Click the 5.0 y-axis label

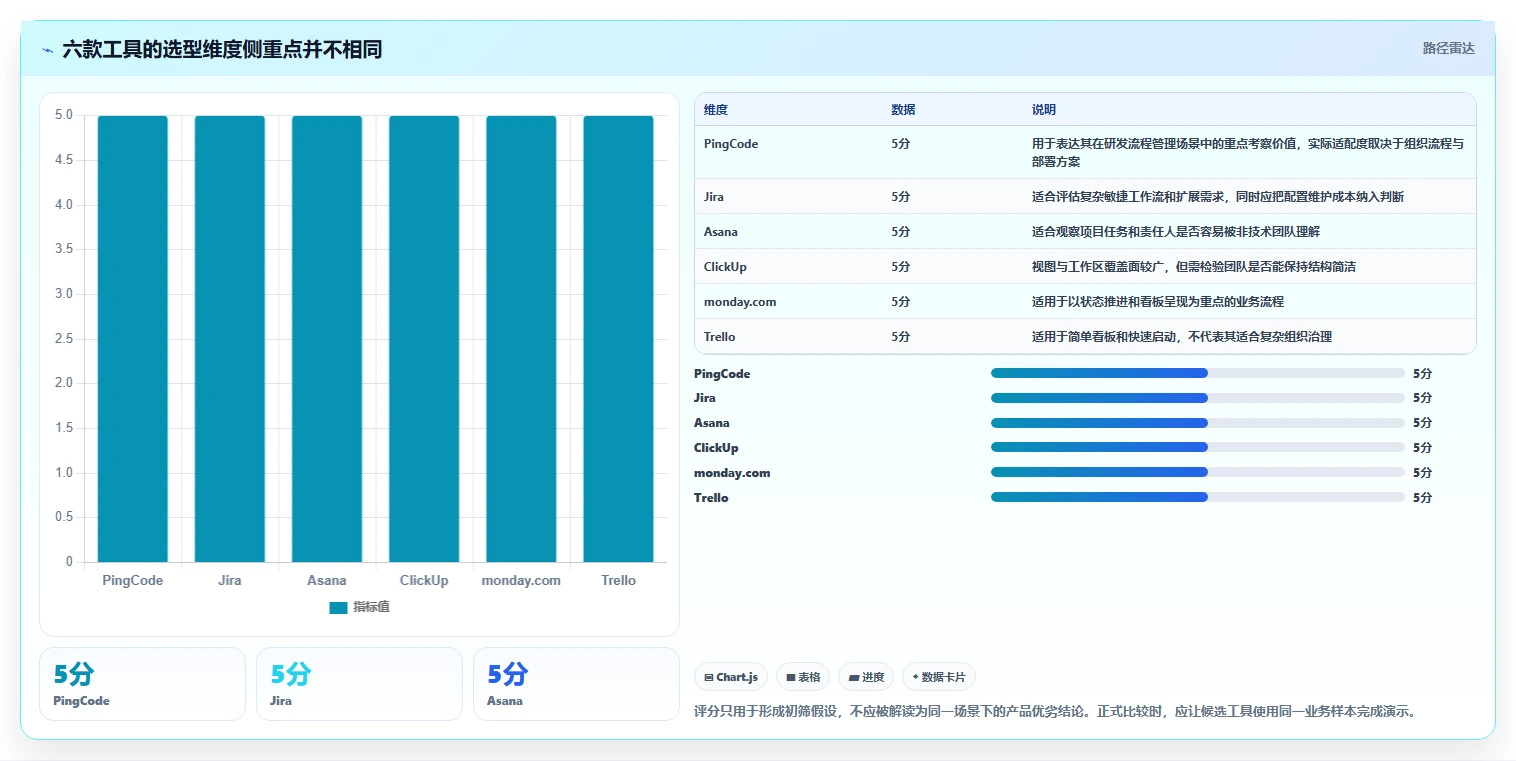coord(63,115)
